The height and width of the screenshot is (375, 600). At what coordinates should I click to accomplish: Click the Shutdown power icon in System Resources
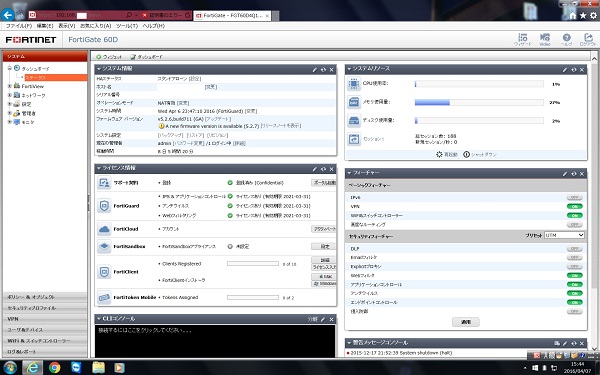(466, 154)
